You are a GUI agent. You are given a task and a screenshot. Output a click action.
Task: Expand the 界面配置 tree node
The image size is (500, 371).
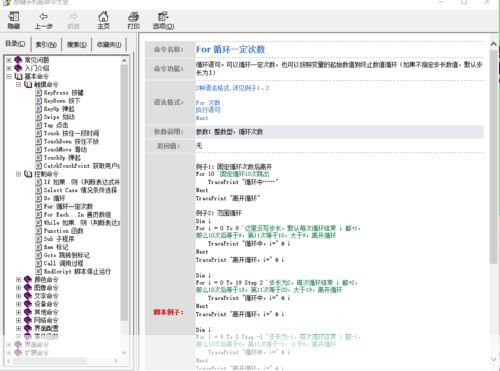coord(19,328)
